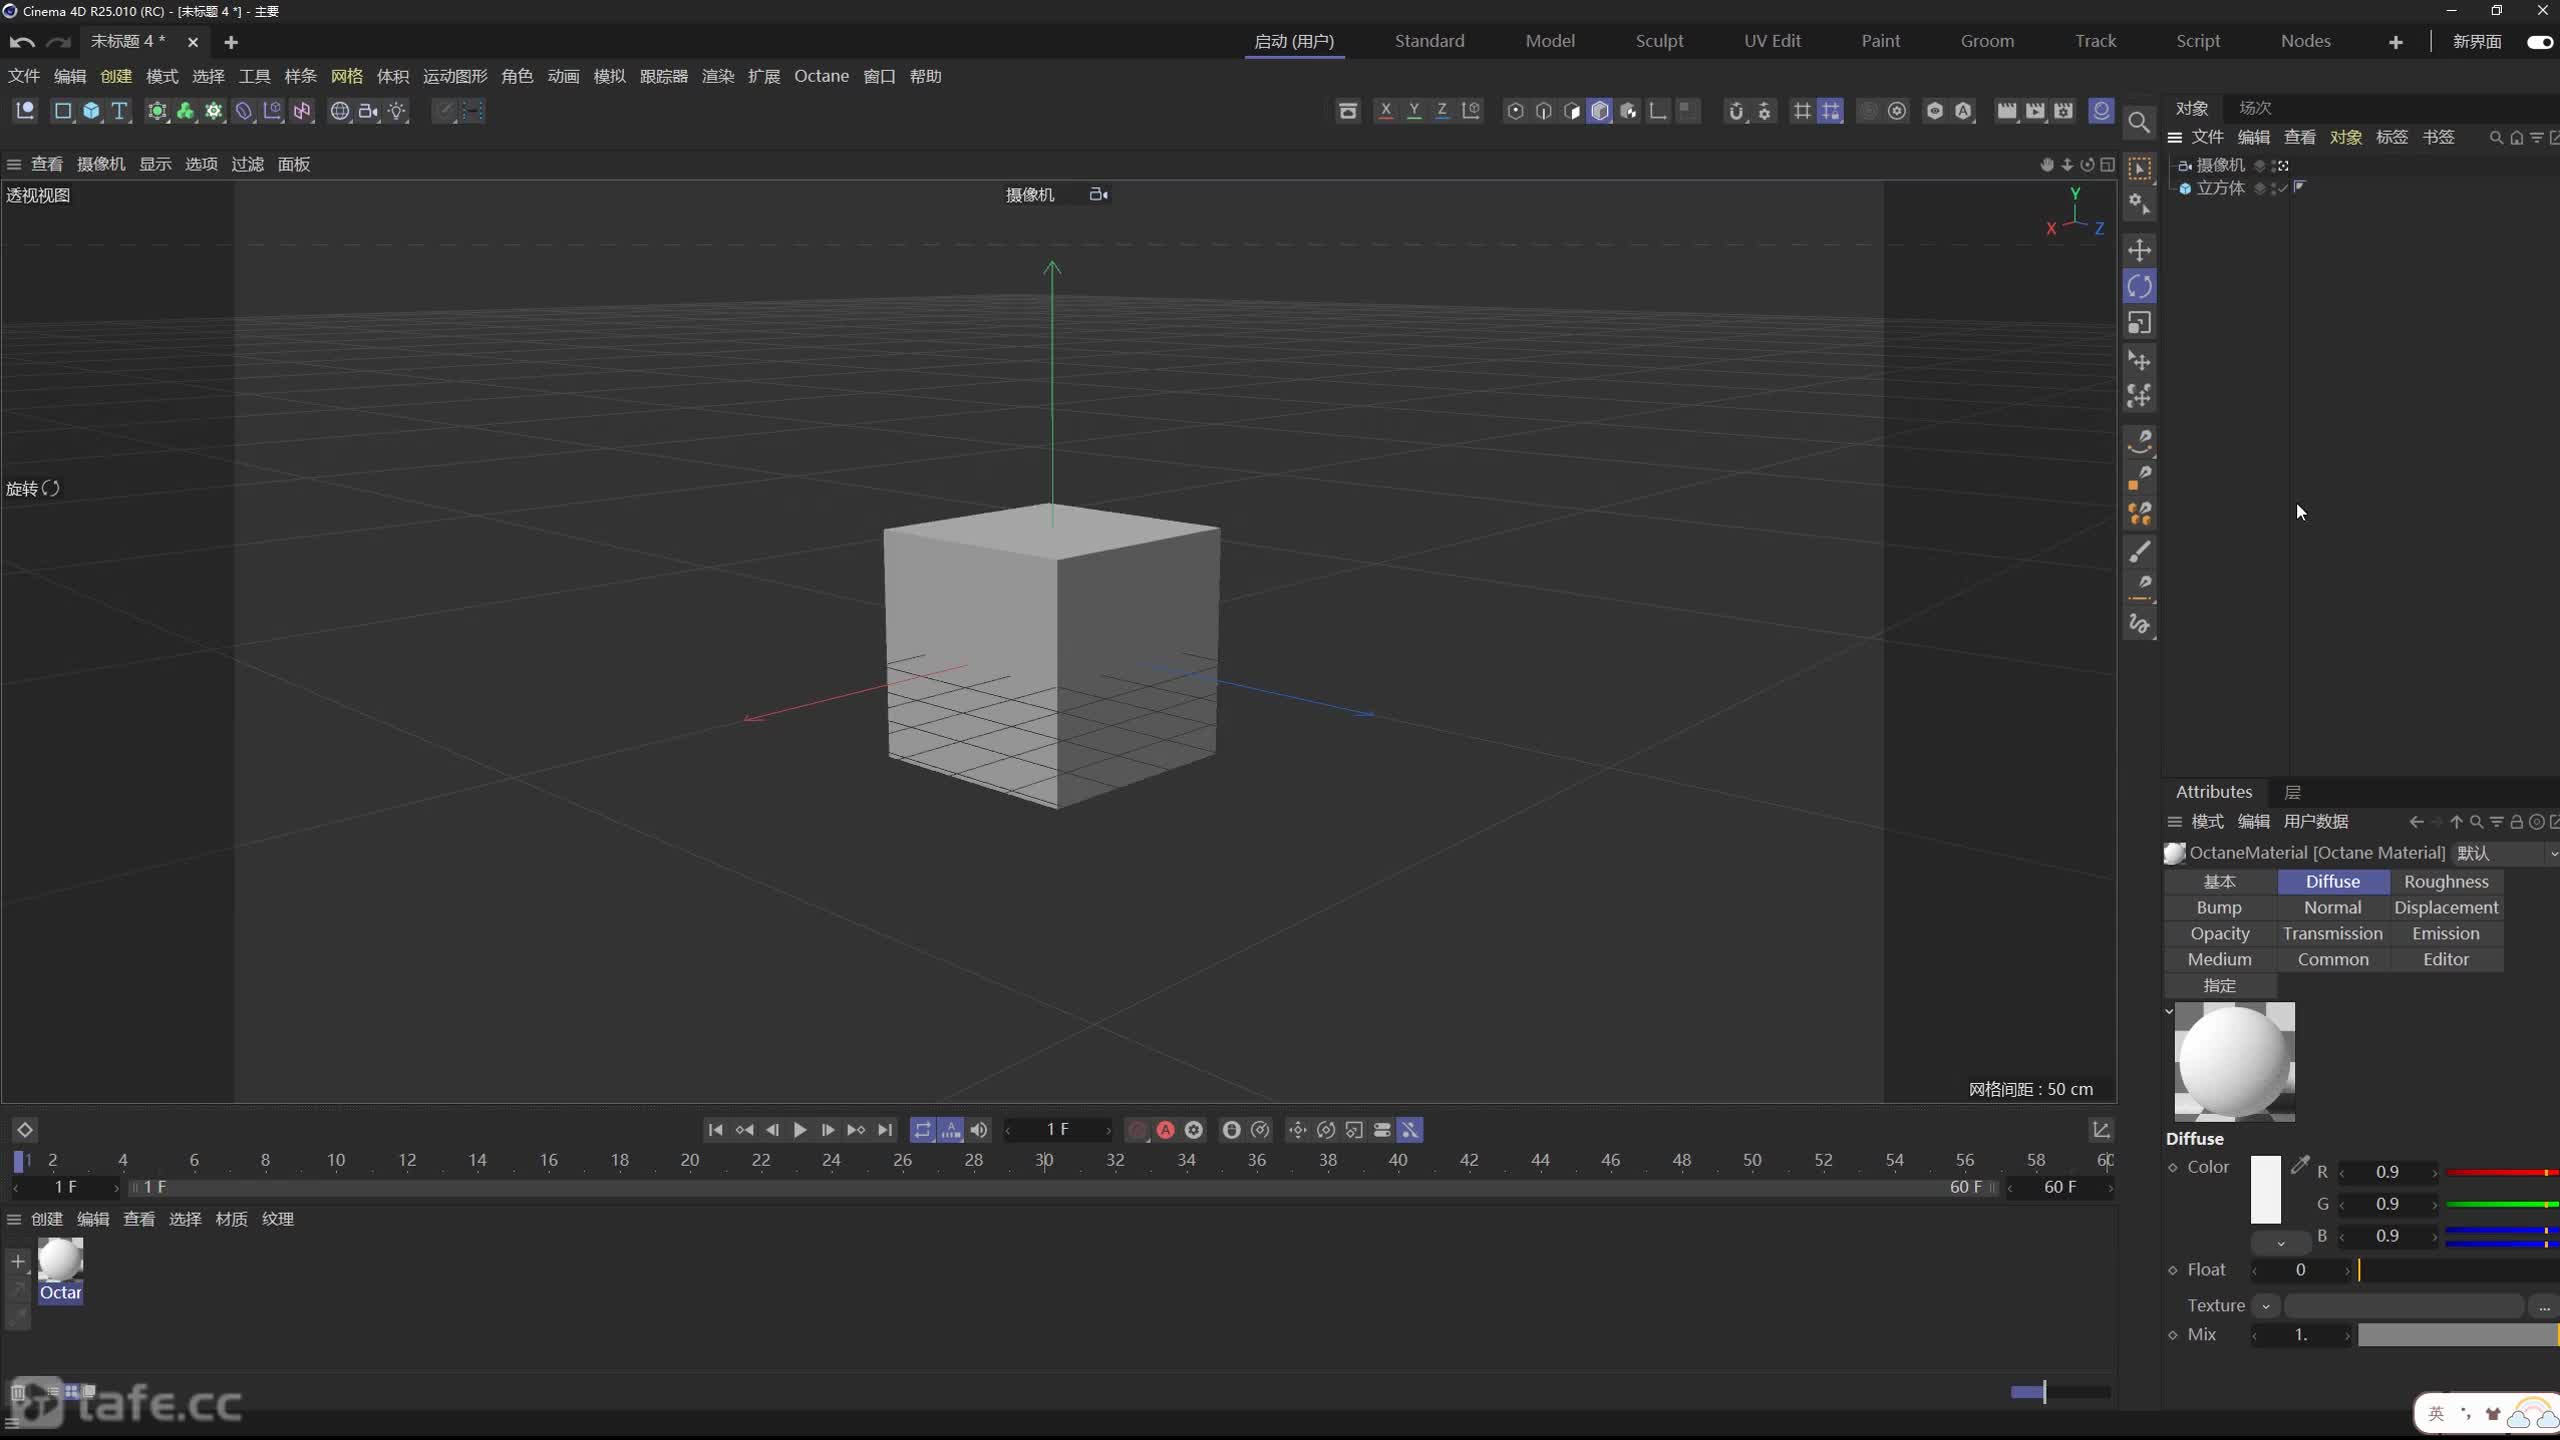
Task: Click the lock icon in Attributes header
Action: [2516, 822]
